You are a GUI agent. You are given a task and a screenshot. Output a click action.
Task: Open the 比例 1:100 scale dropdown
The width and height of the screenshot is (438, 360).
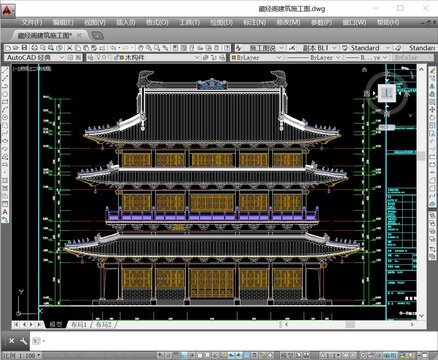tap(39, 355)
